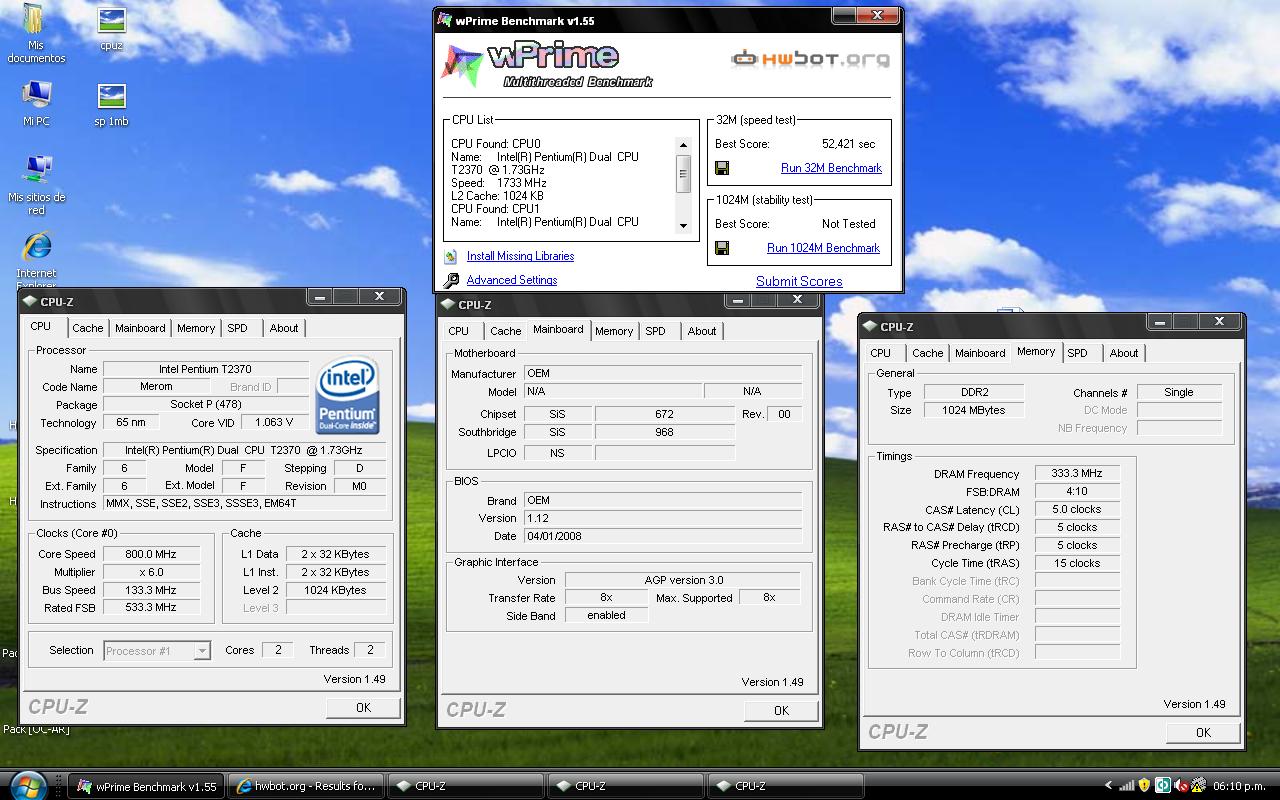Click the Install Missing Libraries icon
The image size is (1280, 800).
(x=451, y=257)
